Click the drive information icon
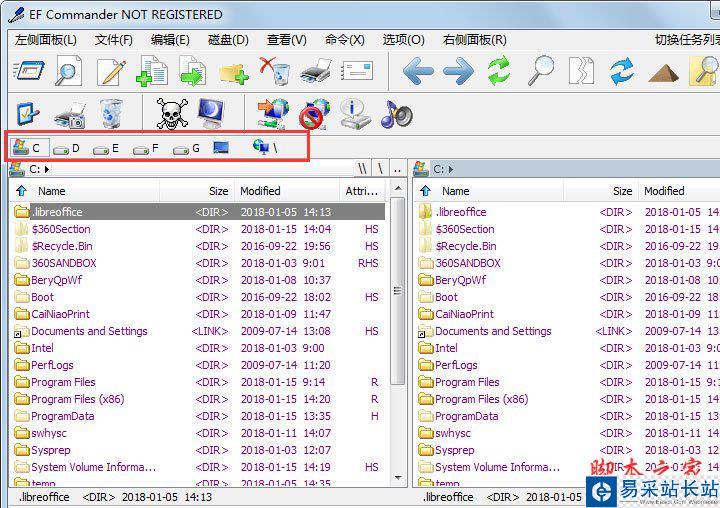 [355, 114]
